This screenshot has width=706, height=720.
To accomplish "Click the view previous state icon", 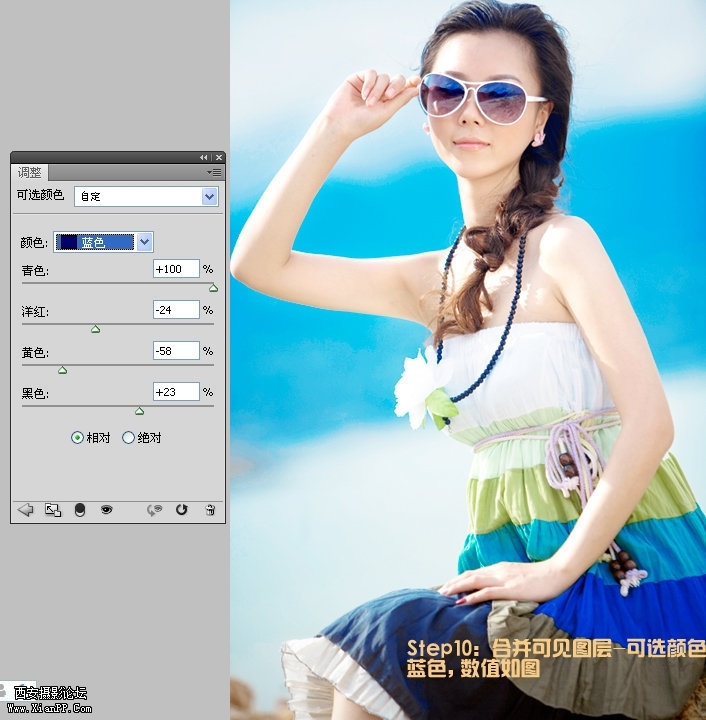I will (x=154, y=510).
